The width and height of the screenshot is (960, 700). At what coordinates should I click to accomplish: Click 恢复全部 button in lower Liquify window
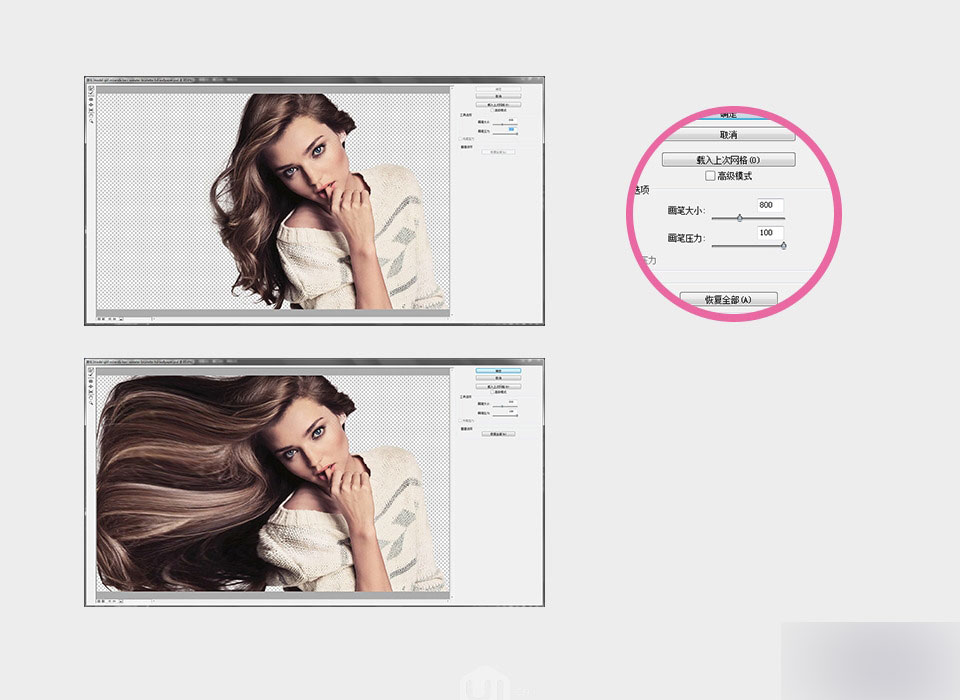[498, 434]
